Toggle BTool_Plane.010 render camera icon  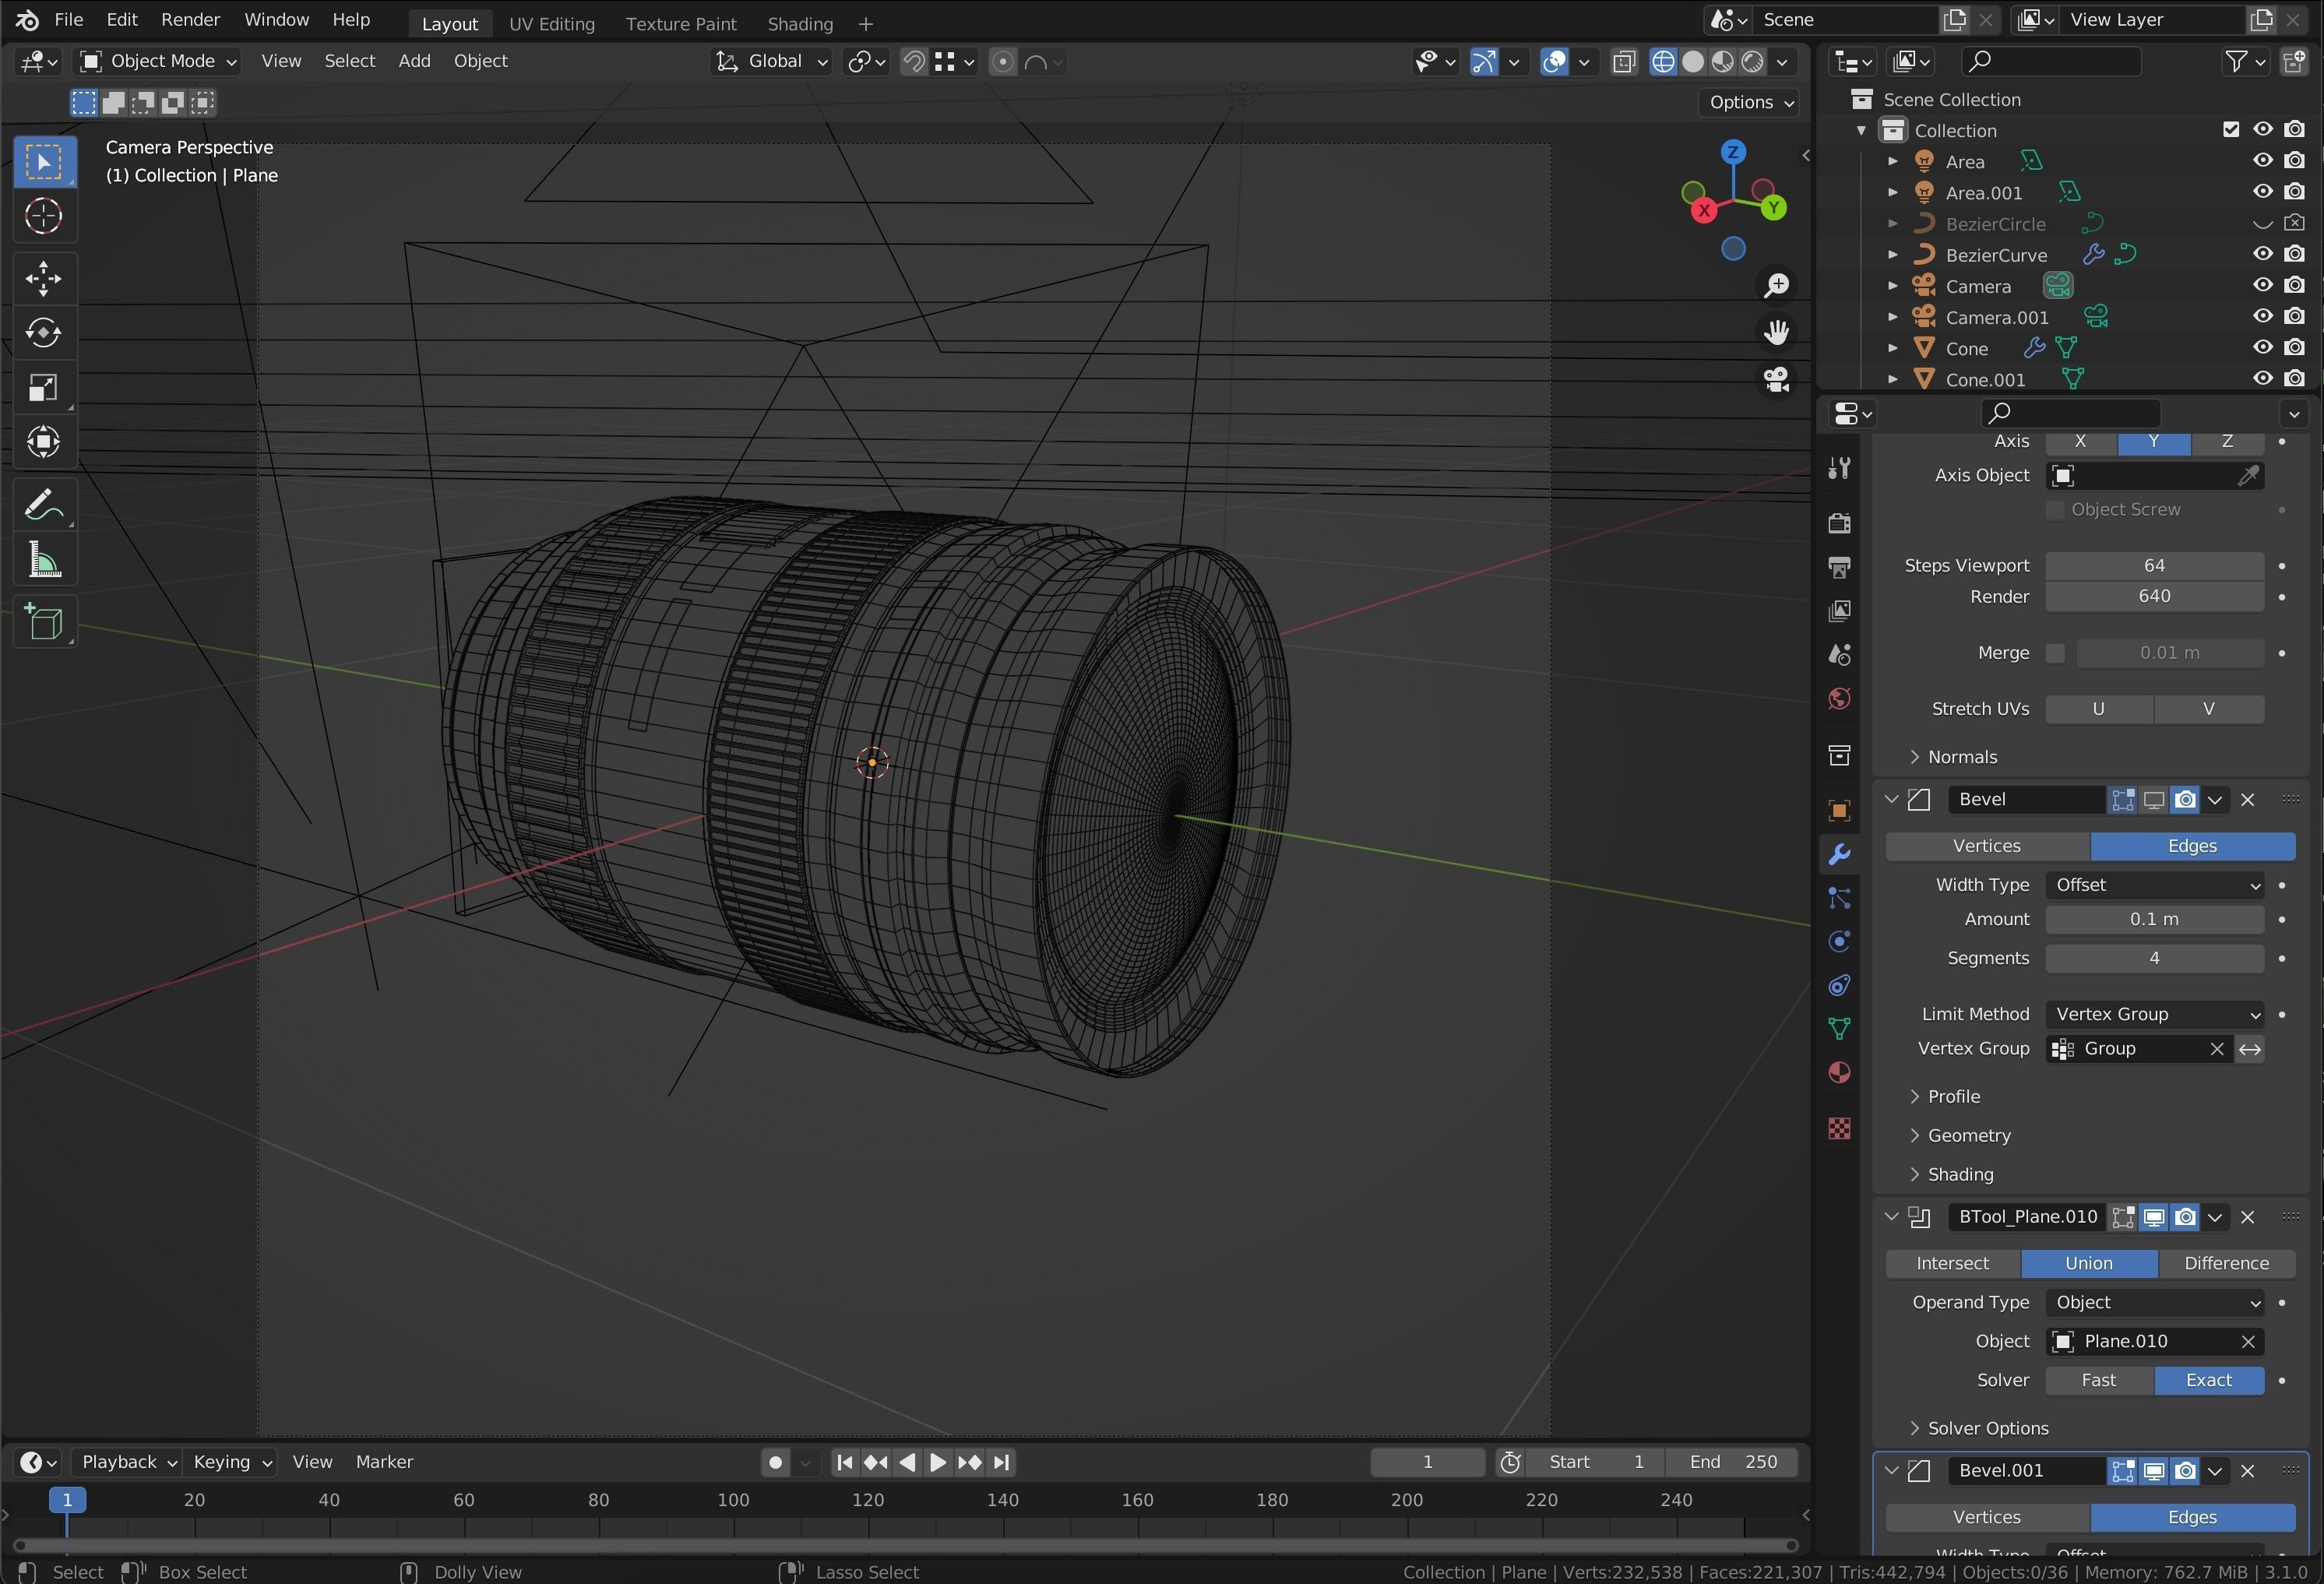point(2186,1217)
